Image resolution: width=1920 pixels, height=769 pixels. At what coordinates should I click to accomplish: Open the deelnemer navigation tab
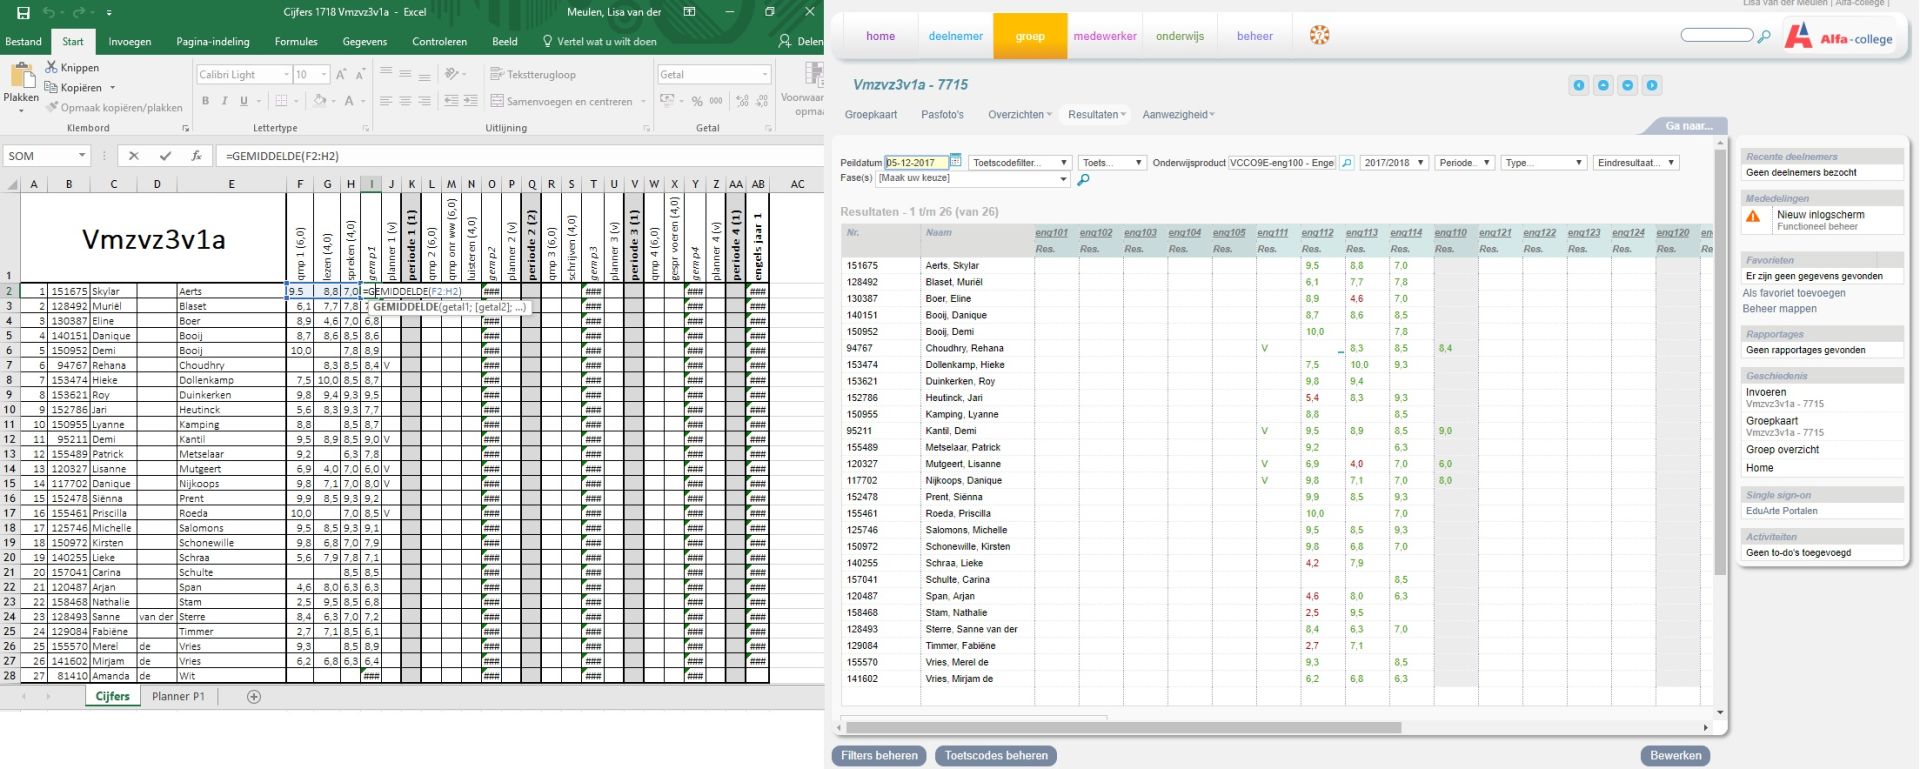(x=955, y=36)
